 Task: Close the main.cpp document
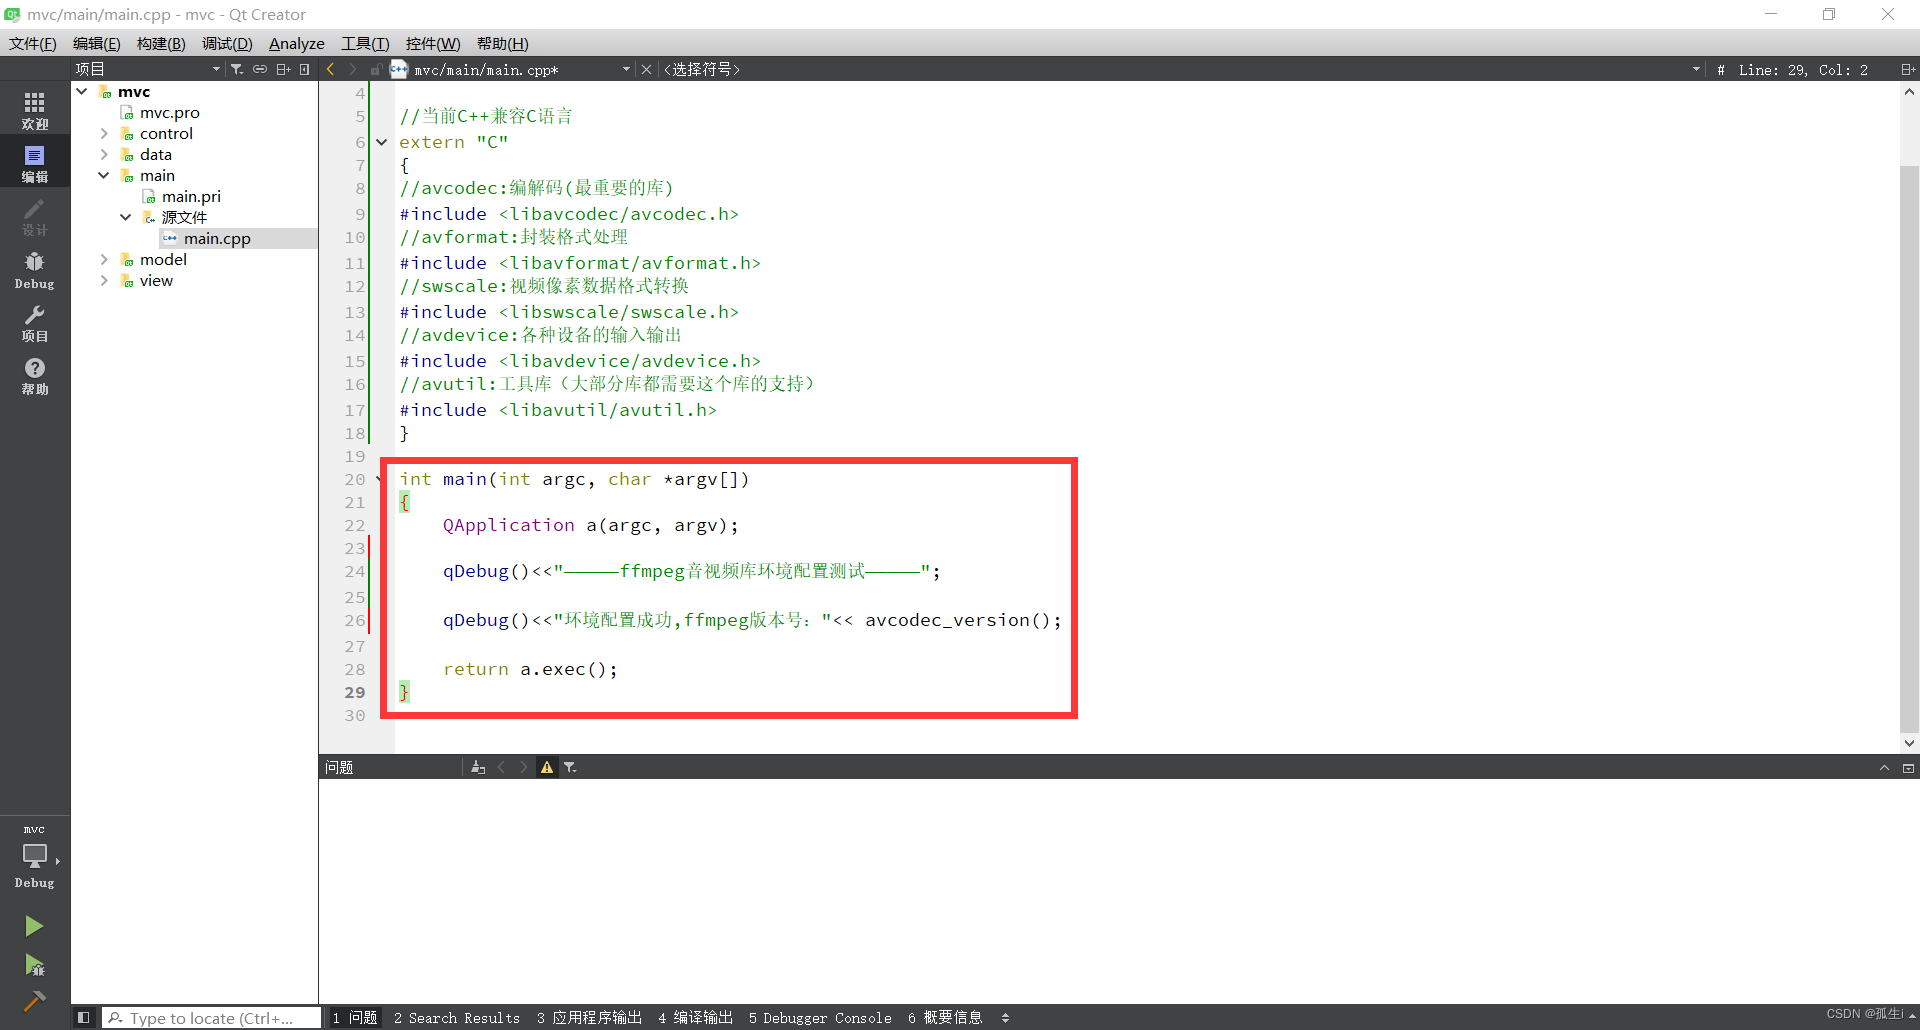(646, 69)
